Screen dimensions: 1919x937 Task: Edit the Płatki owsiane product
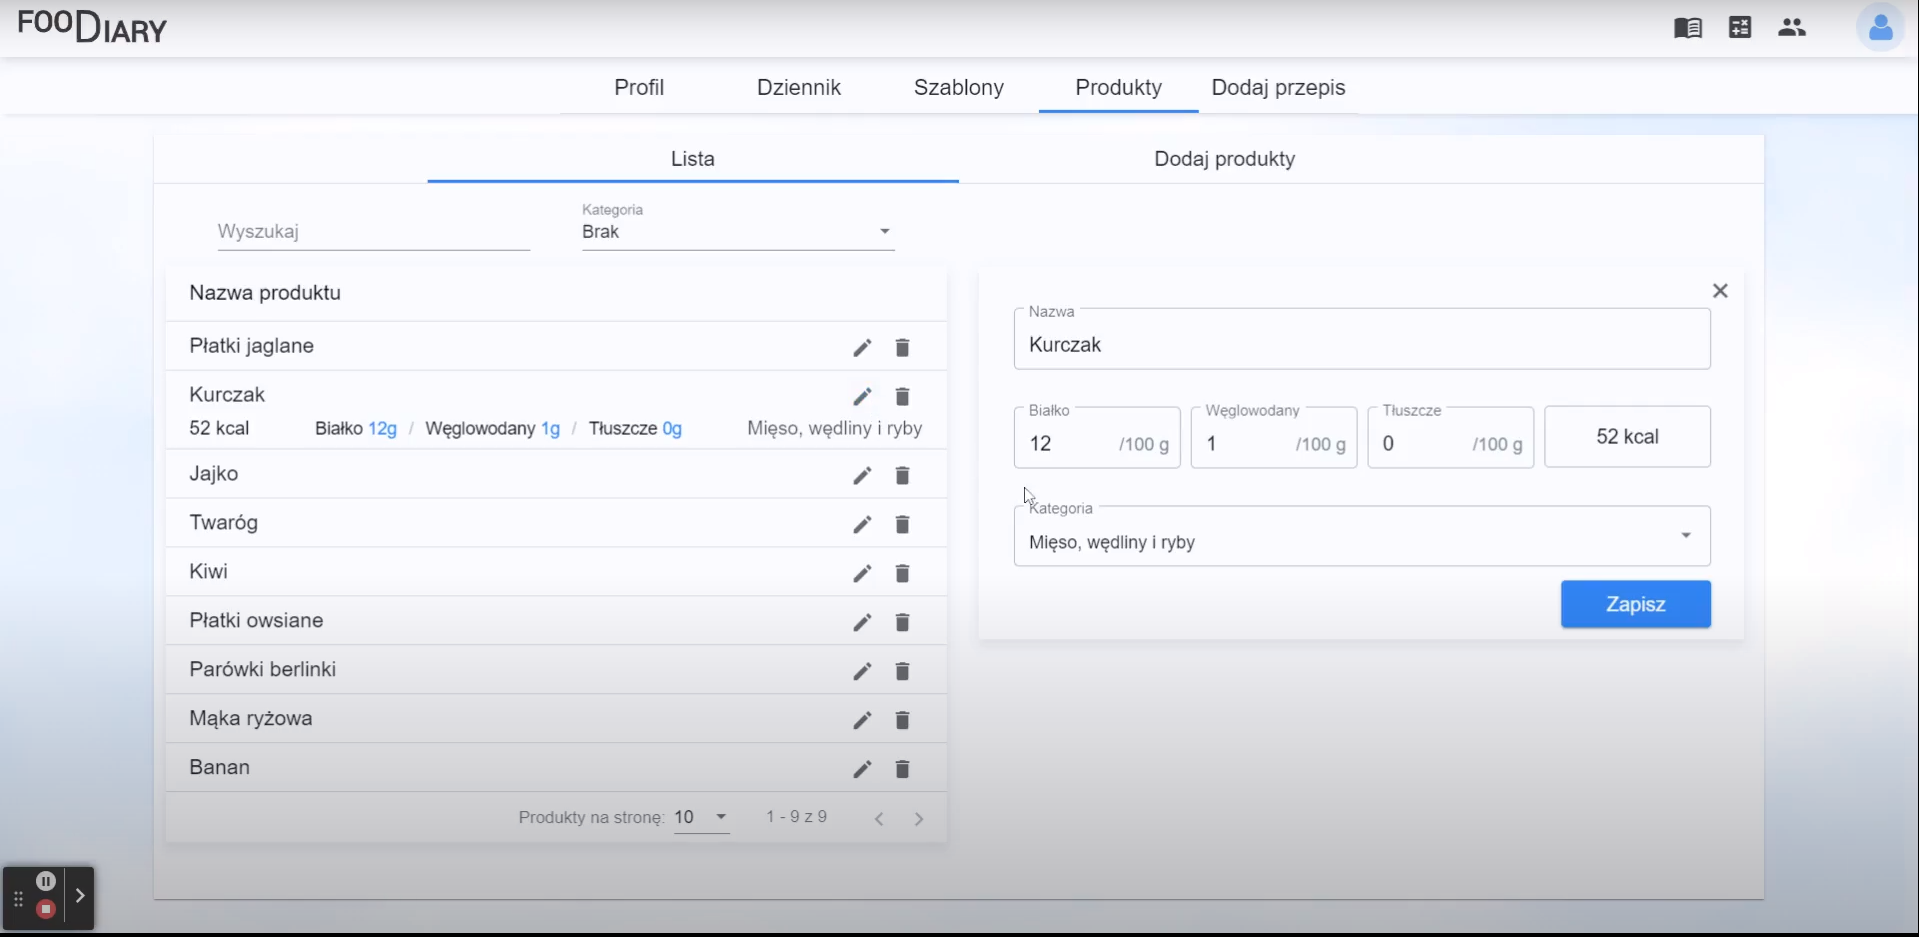(862, 622)
